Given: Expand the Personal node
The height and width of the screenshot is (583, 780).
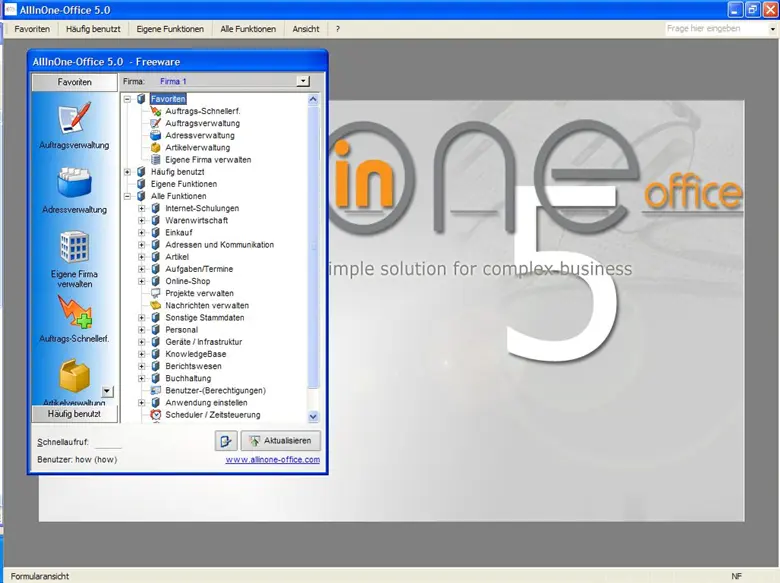Looking at the screenshot, I should click(x=142, y=330).
